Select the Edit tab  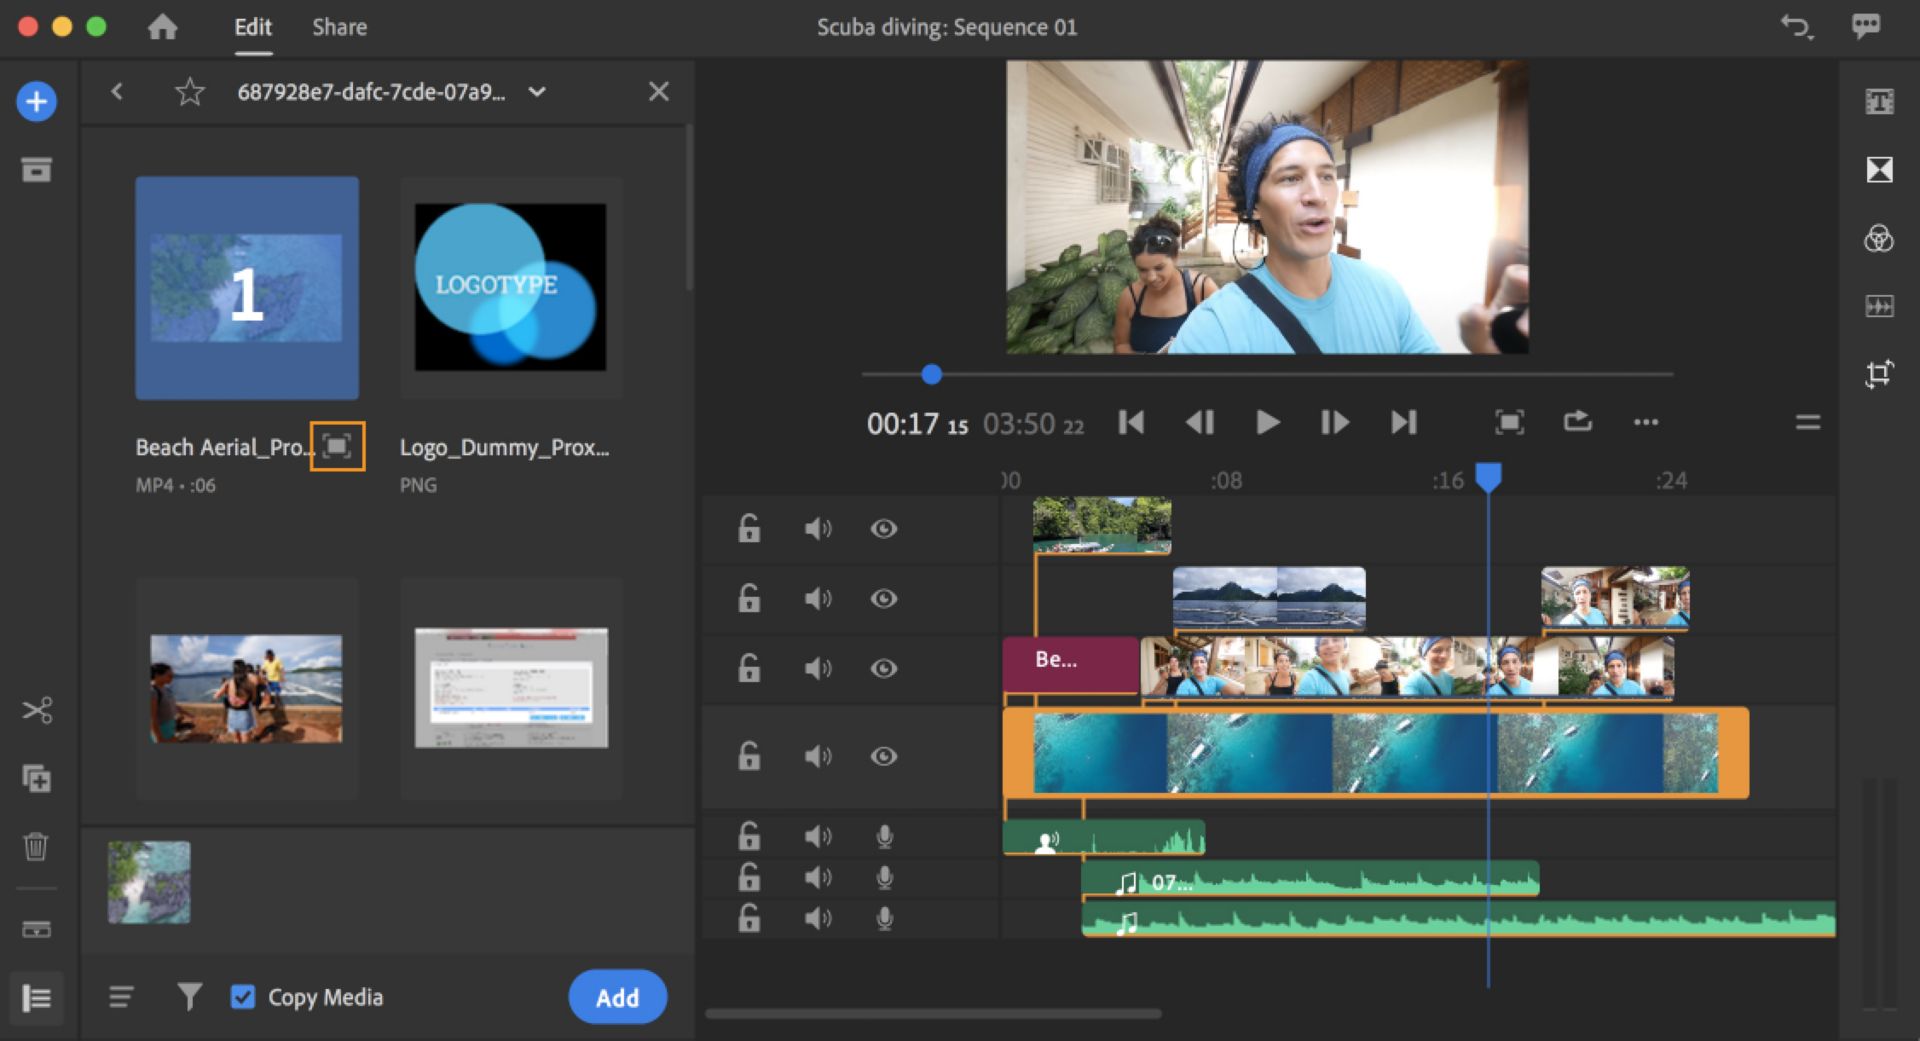point(253,27)
